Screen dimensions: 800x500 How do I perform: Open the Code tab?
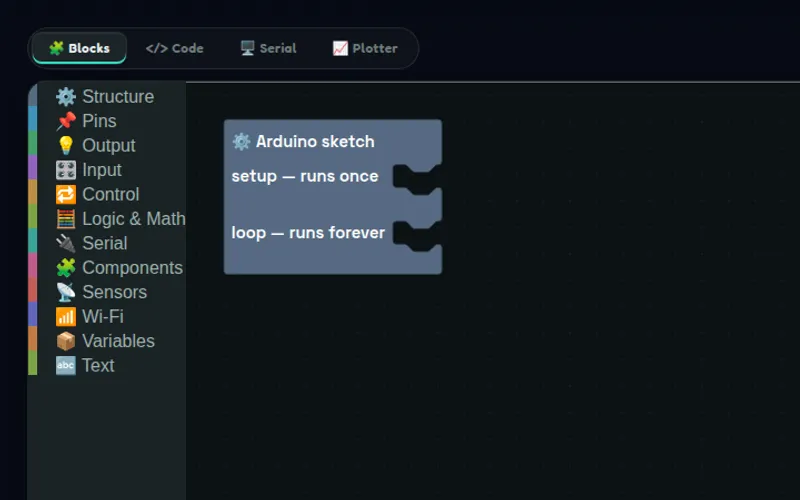174,48
